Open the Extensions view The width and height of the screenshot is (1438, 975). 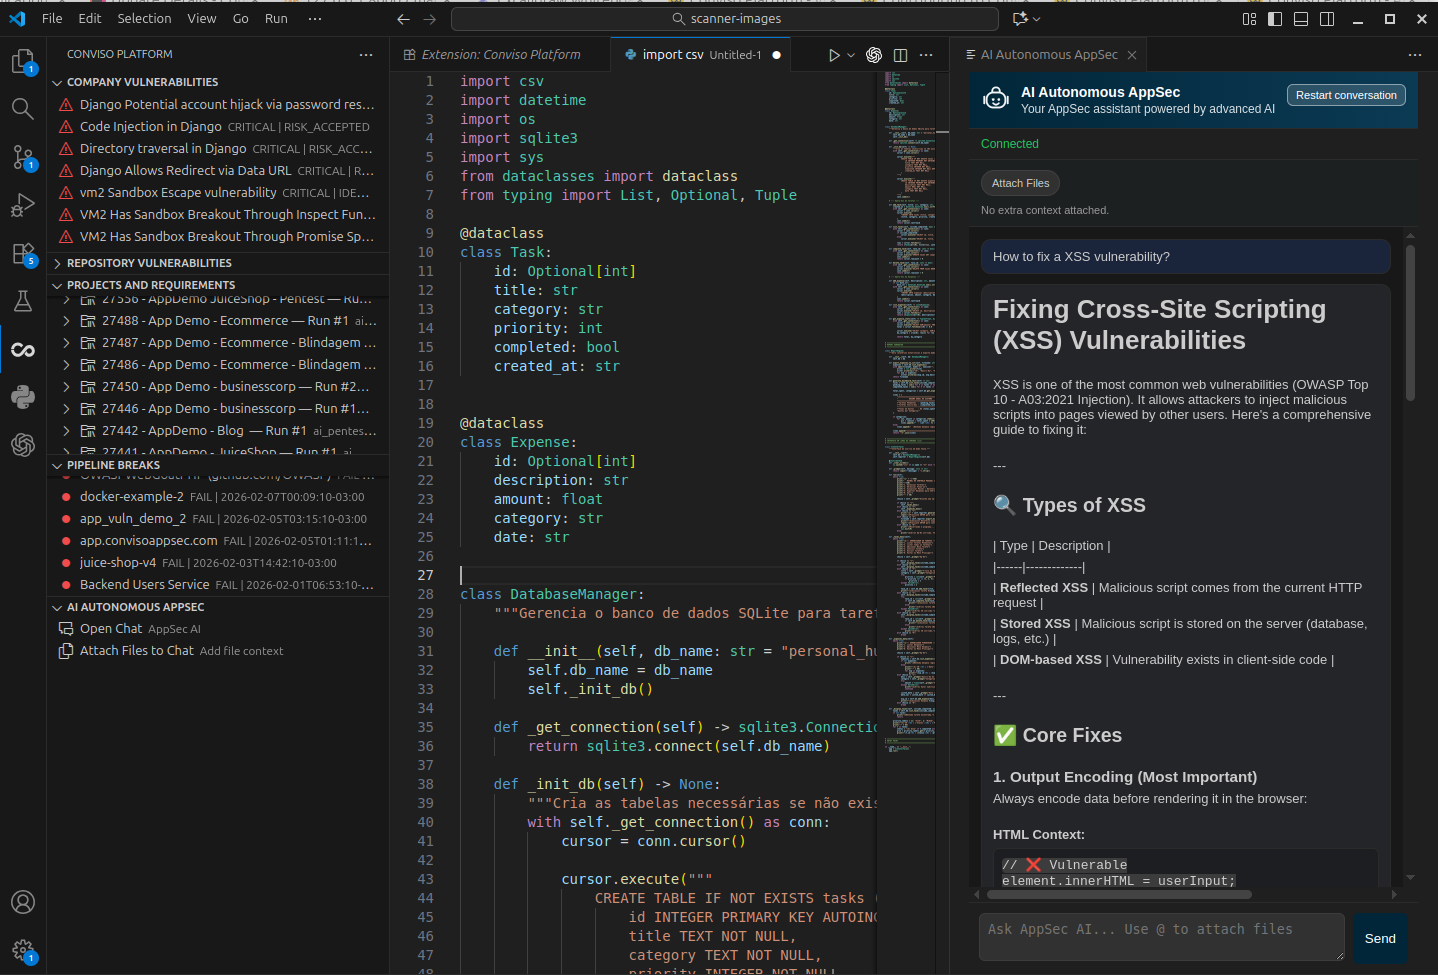pyautogui.click(x=23, y=253)
